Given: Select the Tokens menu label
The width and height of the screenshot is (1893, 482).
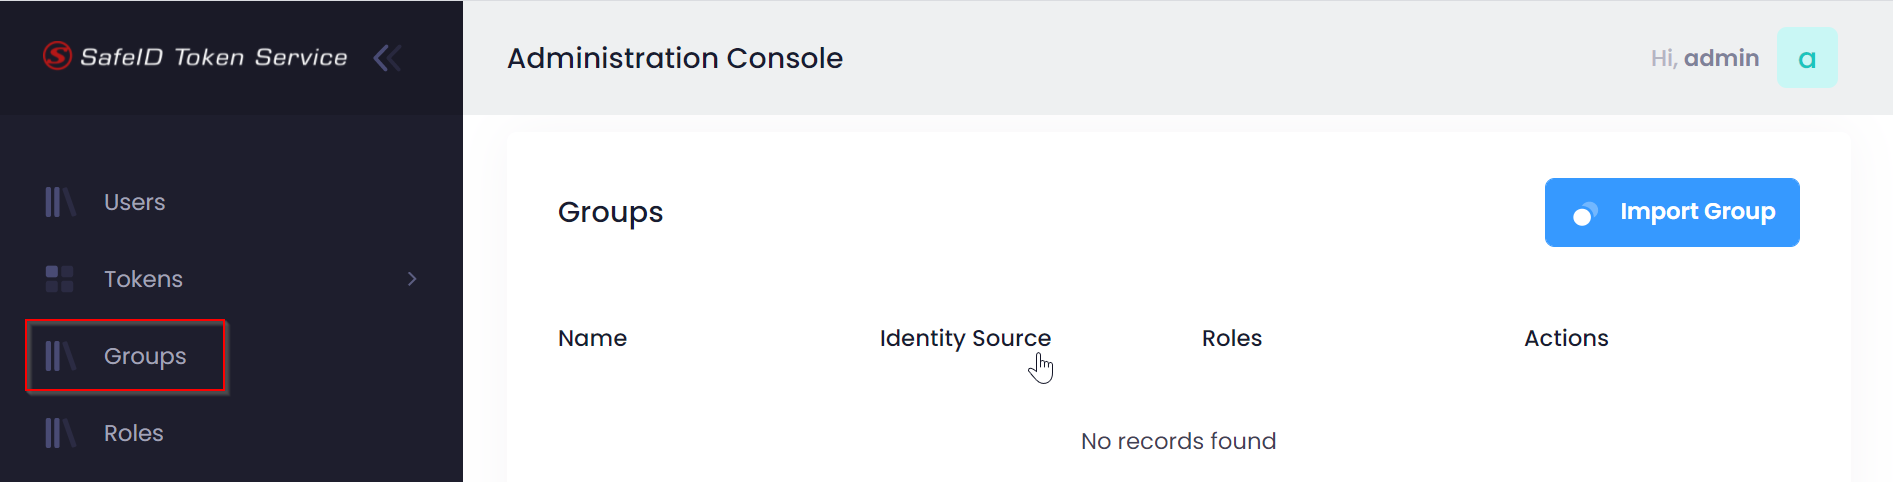Looking at the screenshot, I should point(143,279).
